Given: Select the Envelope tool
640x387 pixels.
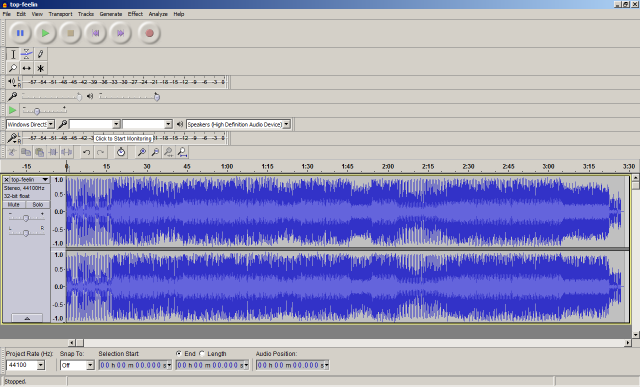Looking at the screenshot, I should 27,54.
